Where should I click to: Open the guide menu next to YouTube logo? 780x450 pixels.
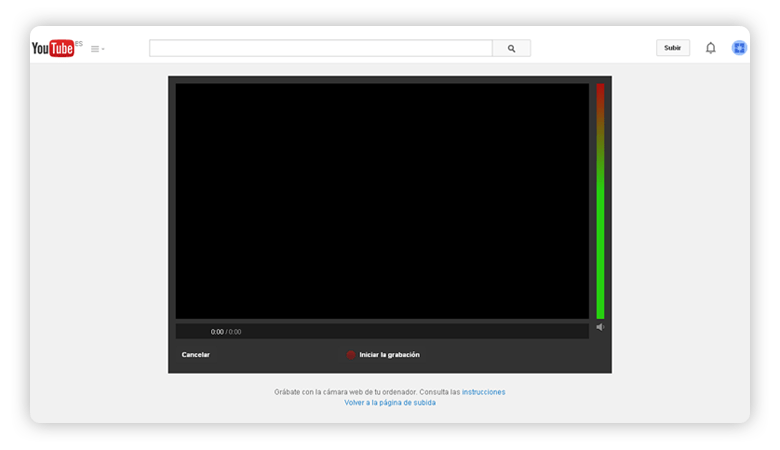click(98, 49)
